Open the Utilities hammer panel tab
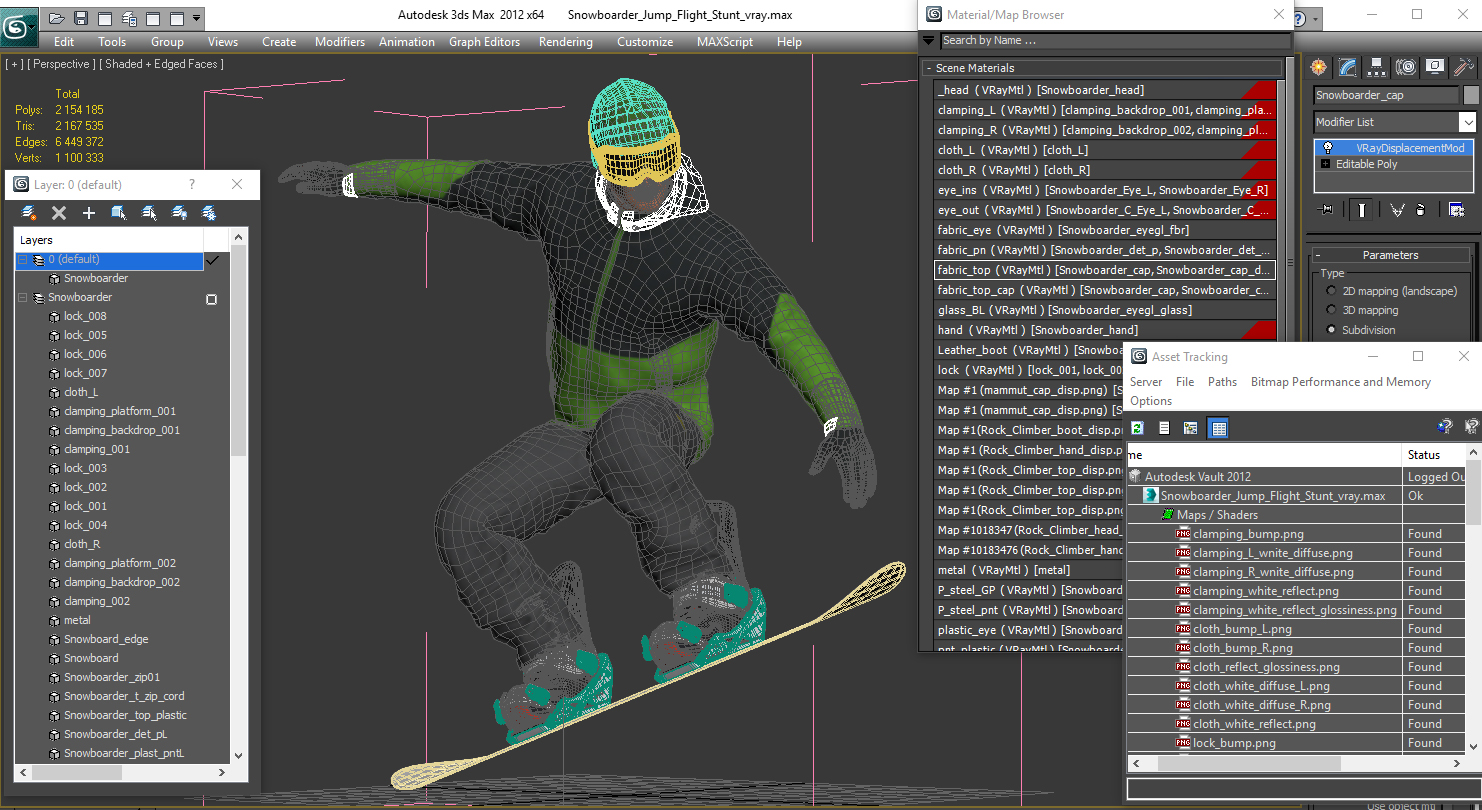Screen dimensions: 1482x810 (1464, 67)
